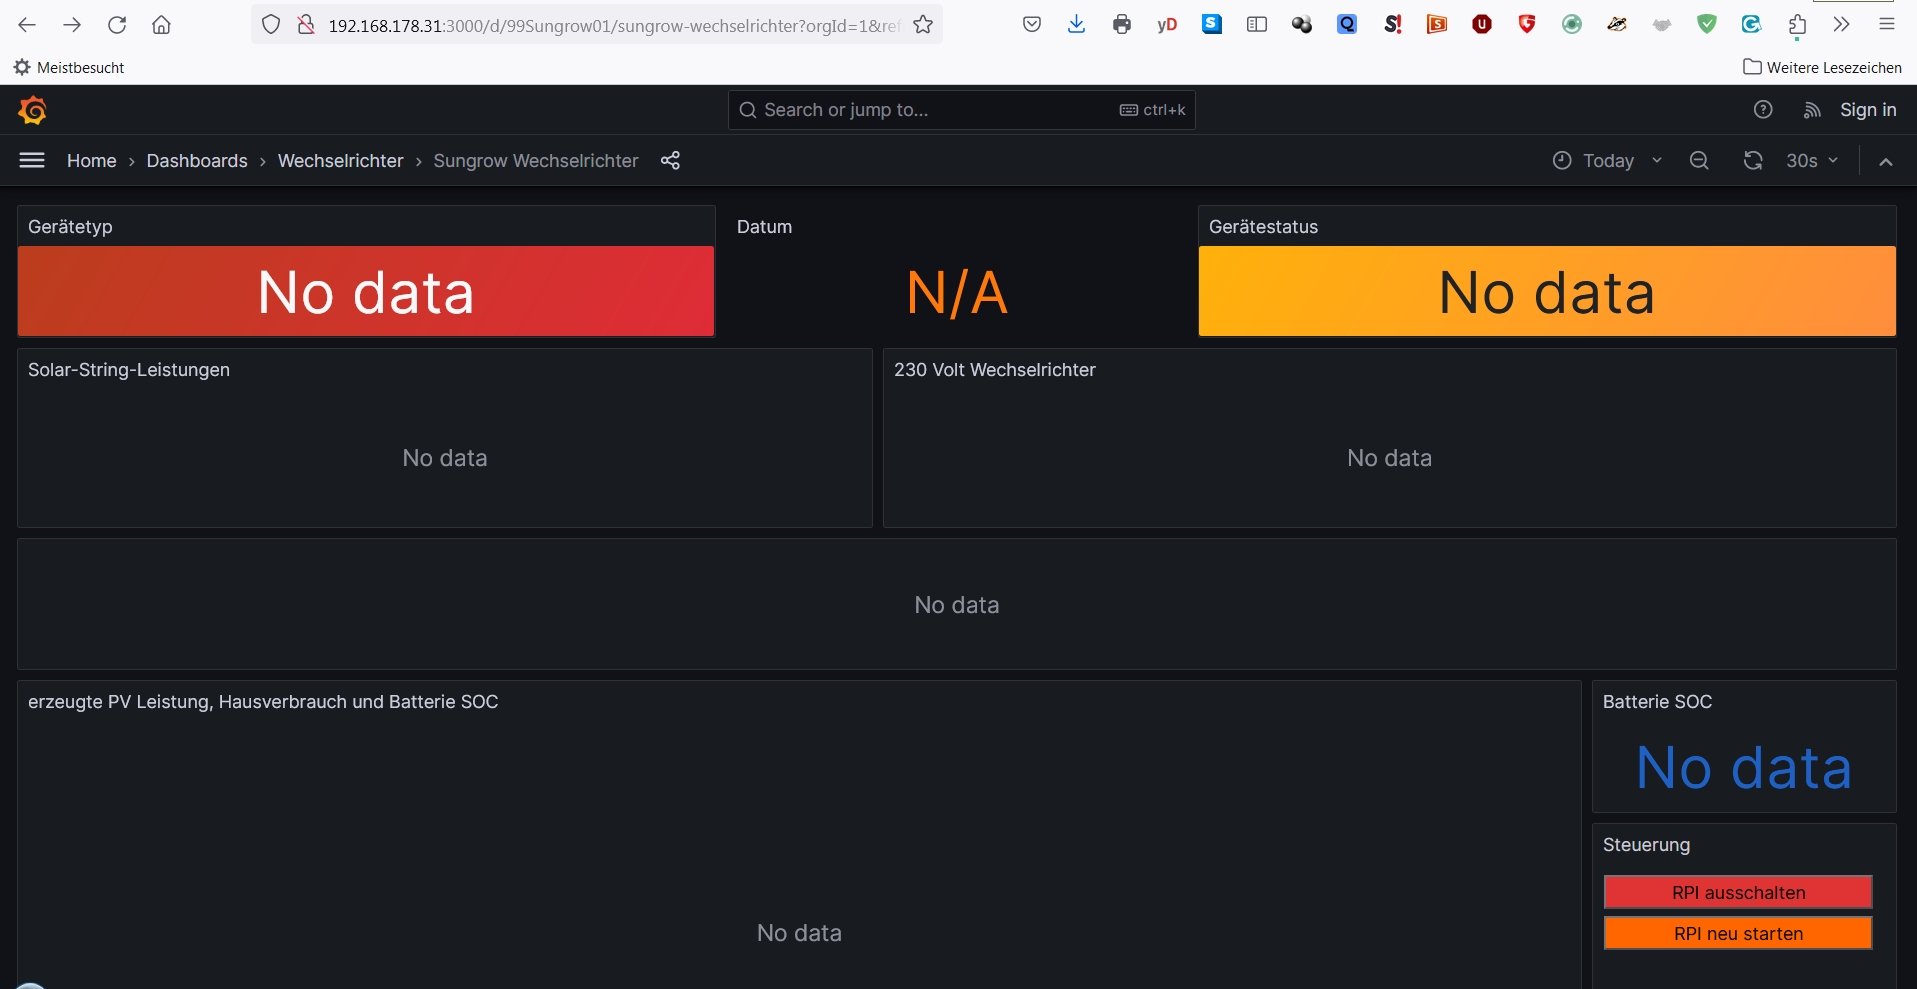Open the hamburger navigation menu
Viewport: 1917px width, 989px height.
[x=32, y=160]
